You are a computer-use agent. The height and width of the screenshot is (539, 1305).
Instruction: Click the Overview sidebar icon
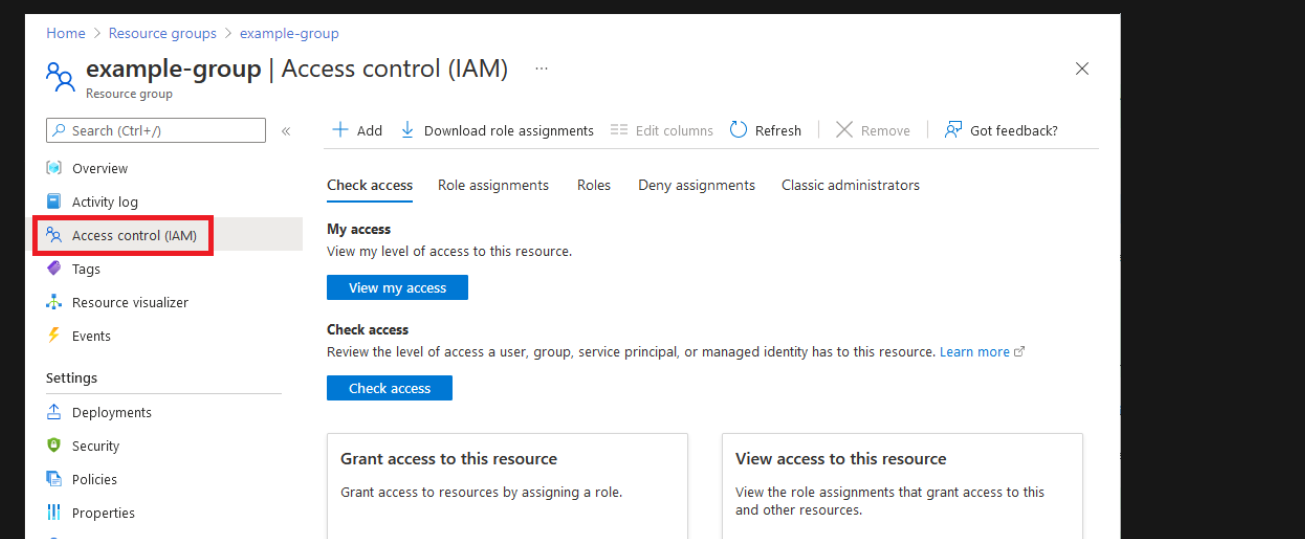(54, 168)
